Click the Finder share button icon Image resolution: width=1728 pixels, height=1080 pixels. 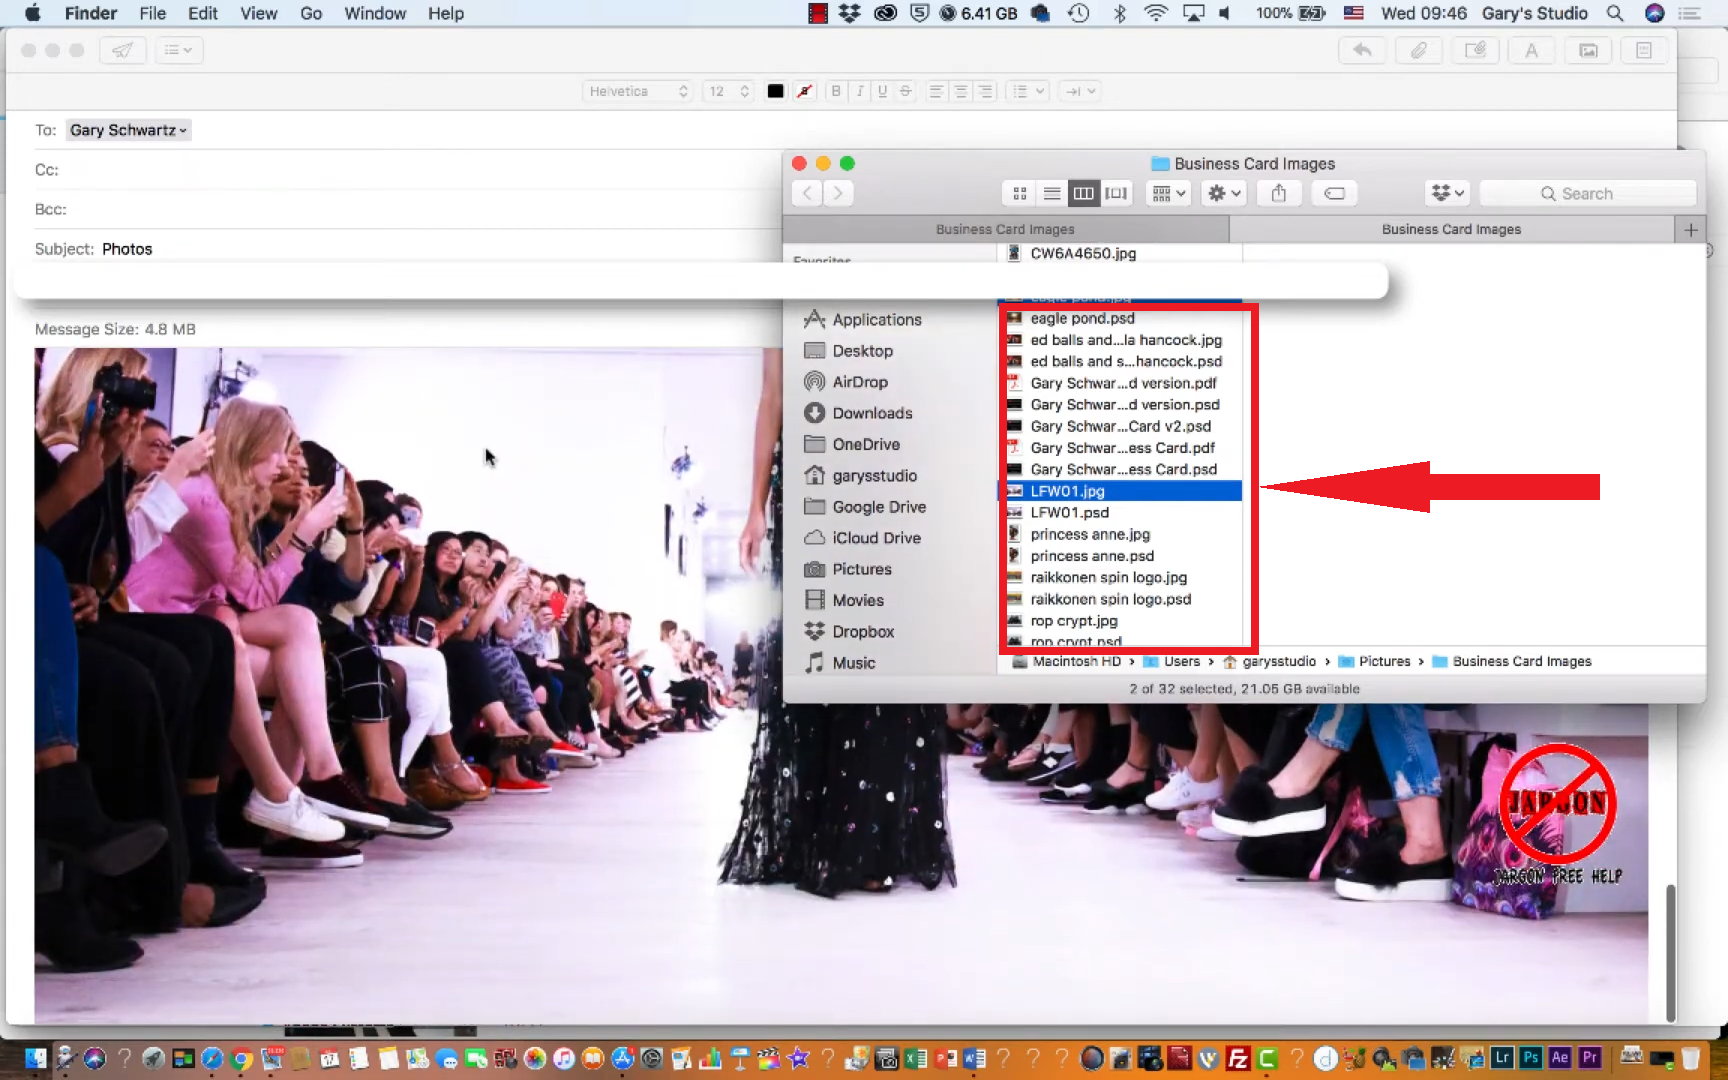[x=1278, y=193]
